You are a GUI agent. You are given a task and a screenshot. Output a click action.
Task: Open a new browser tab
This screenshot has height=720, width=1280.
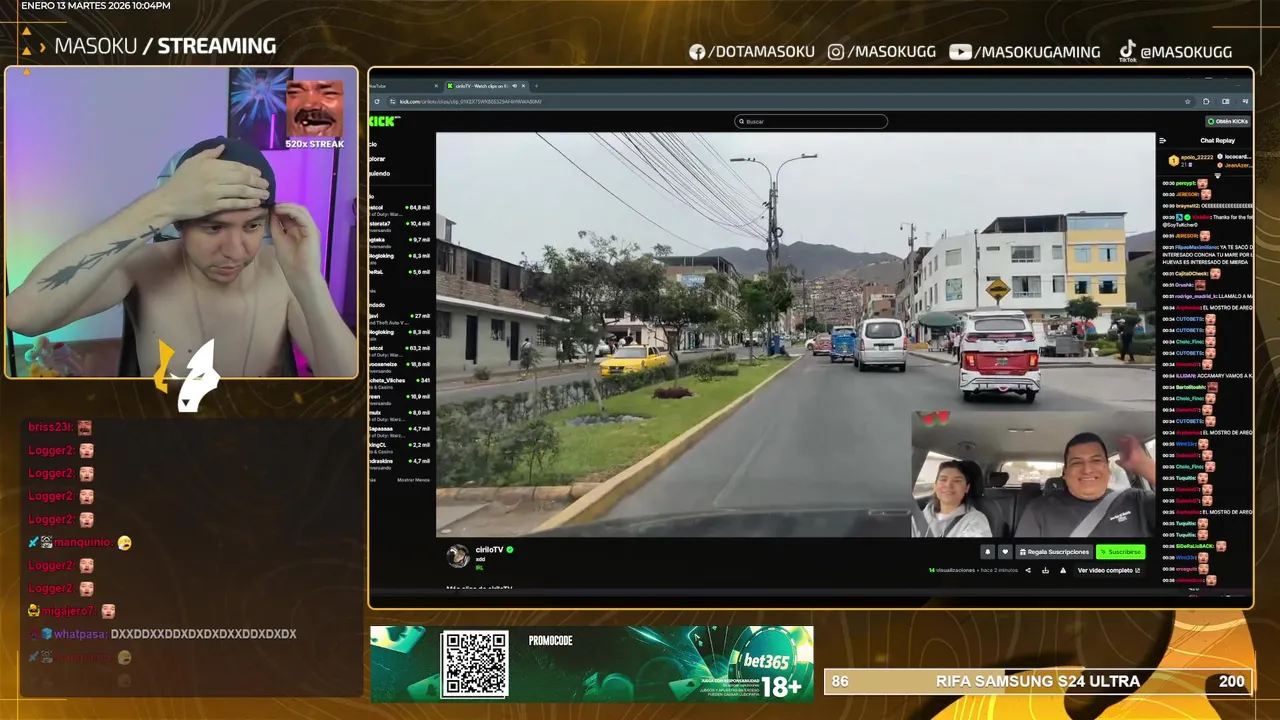pos(536,86)
